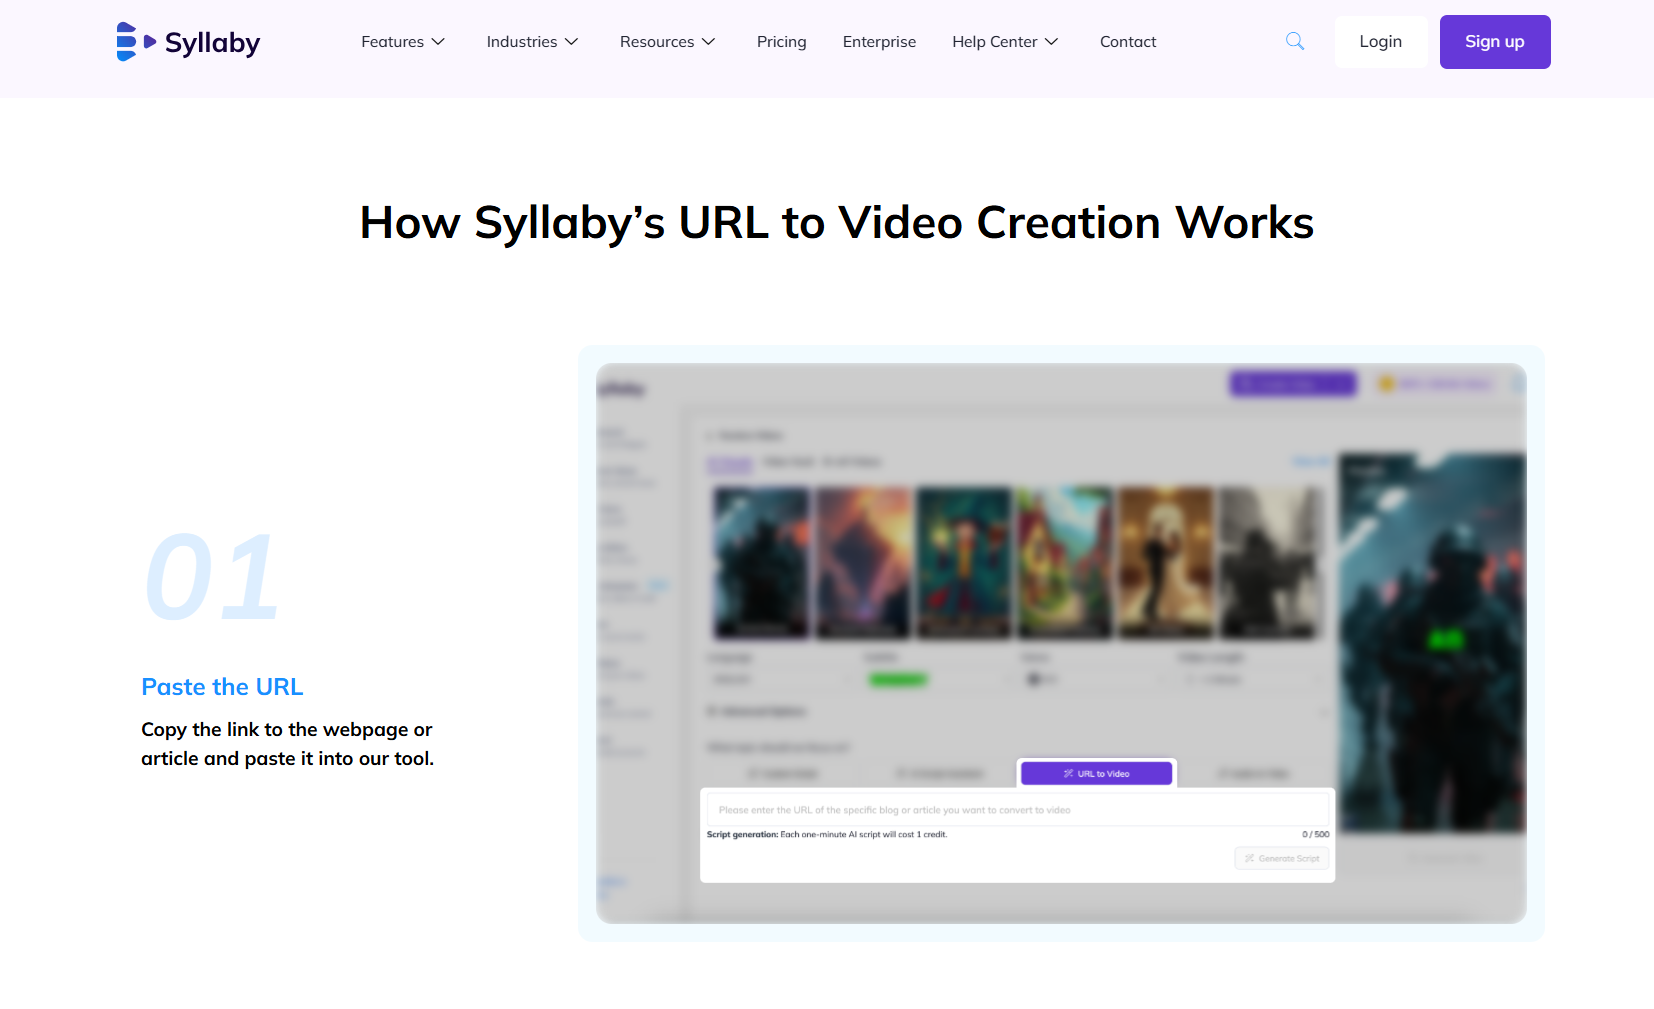Click the magic wand icon on Generate Script
Image resolution: width=1654 pixels, height=1009 pixels.
coord(1249,858)
